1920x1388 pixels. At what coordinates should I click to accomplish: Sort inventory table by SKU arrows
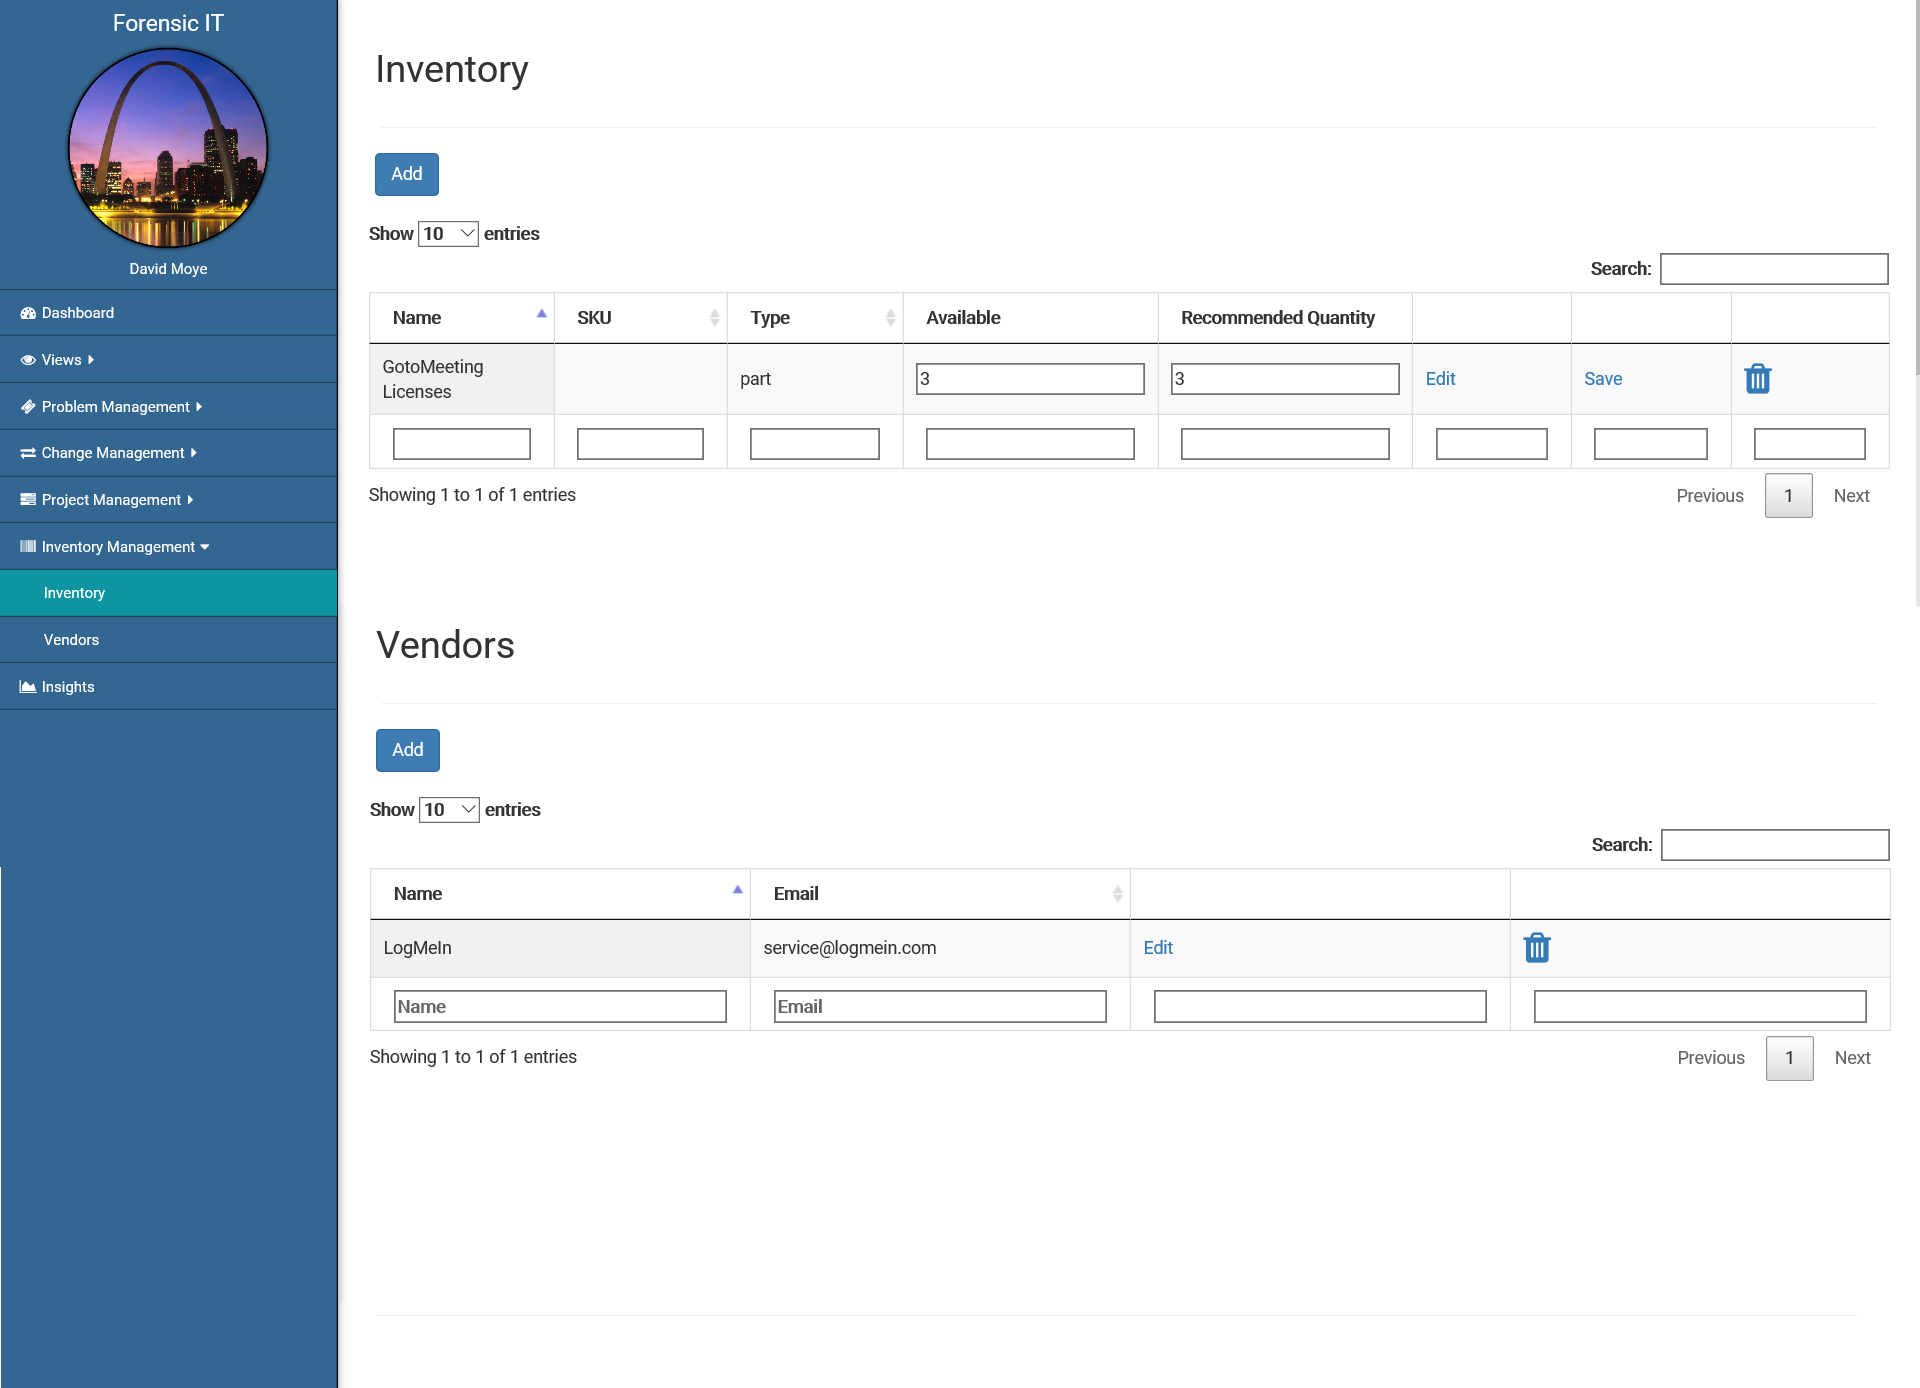714,318
